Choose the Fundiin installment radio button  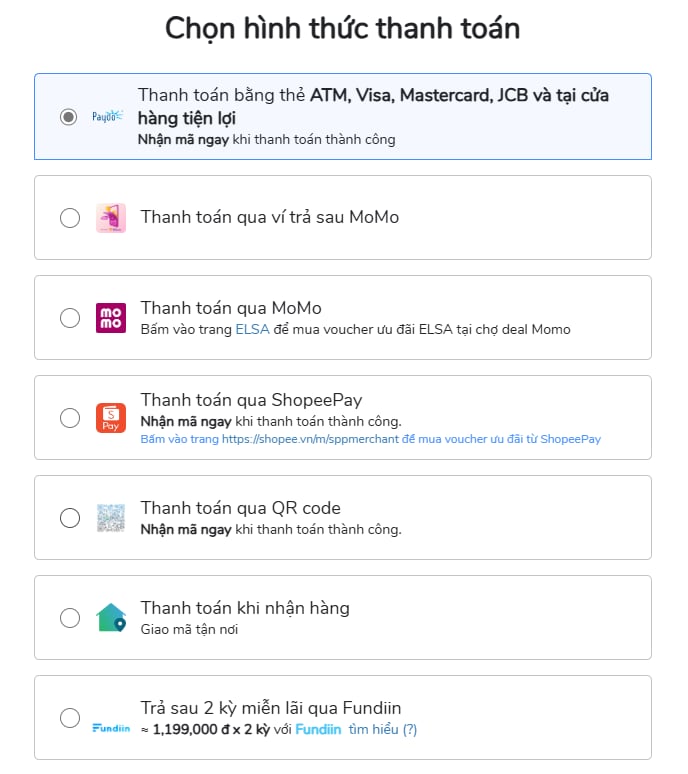point(70,718)
